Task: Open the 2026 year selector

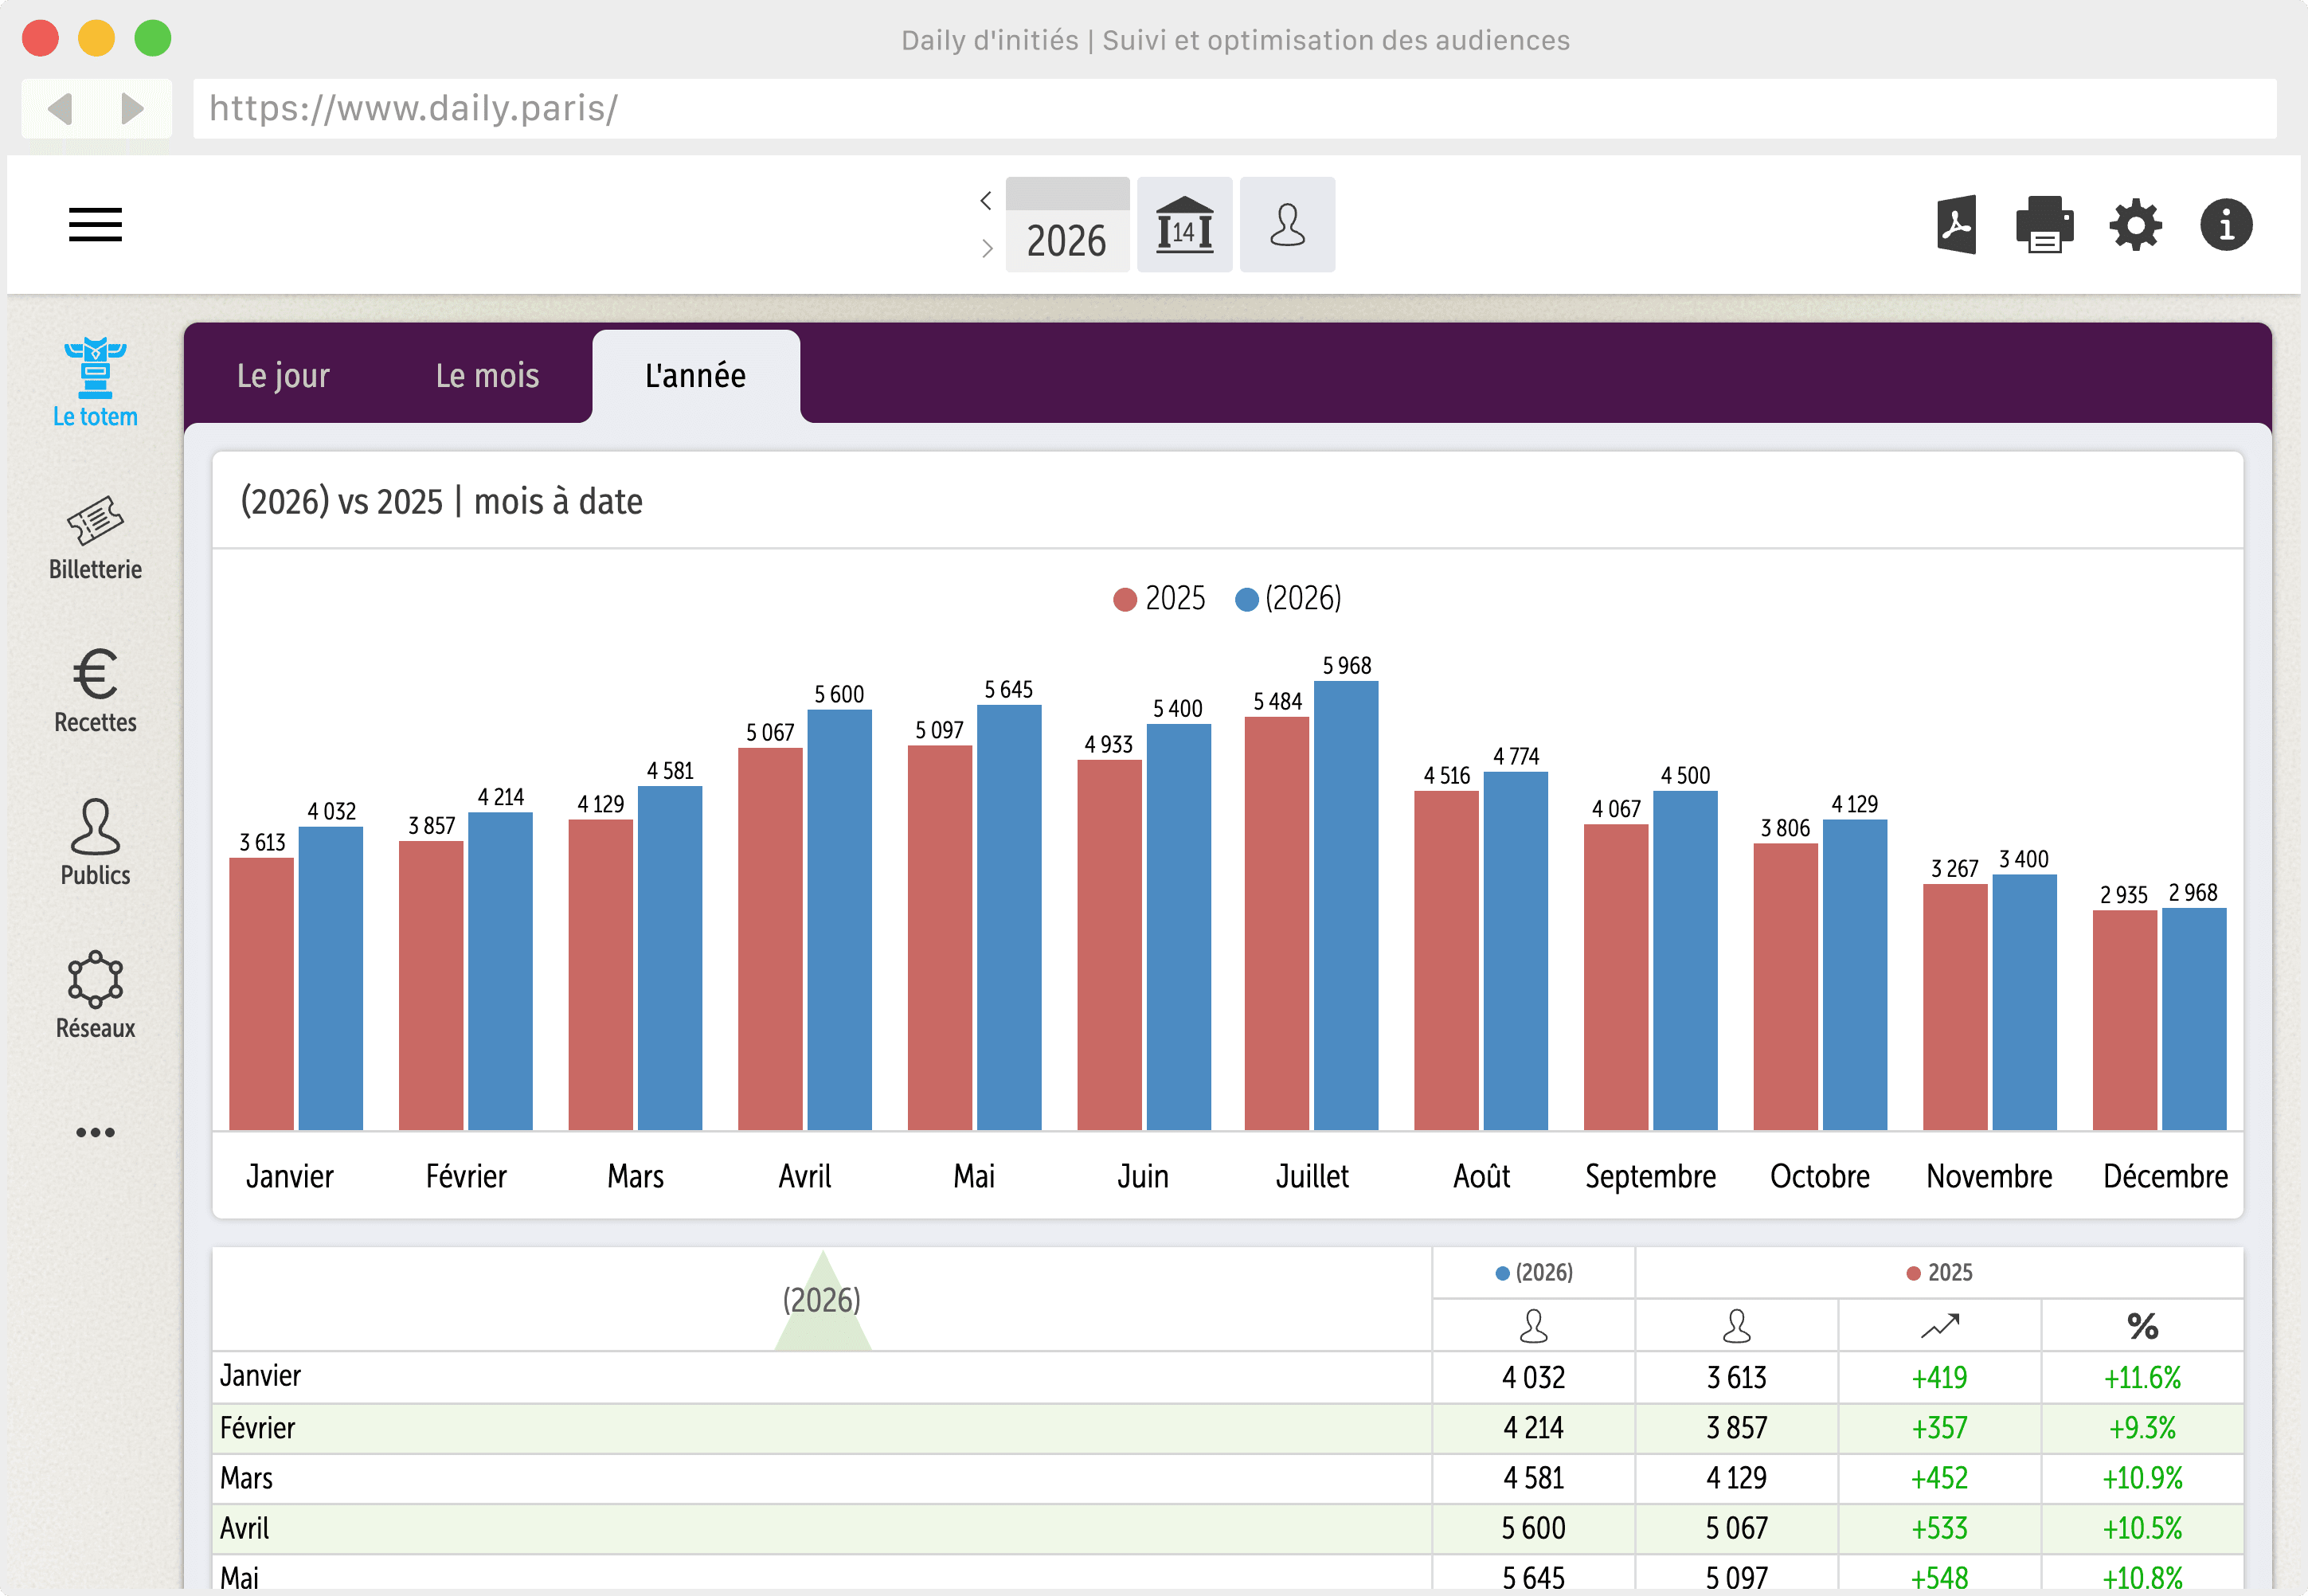Action: pos(1067,225)
